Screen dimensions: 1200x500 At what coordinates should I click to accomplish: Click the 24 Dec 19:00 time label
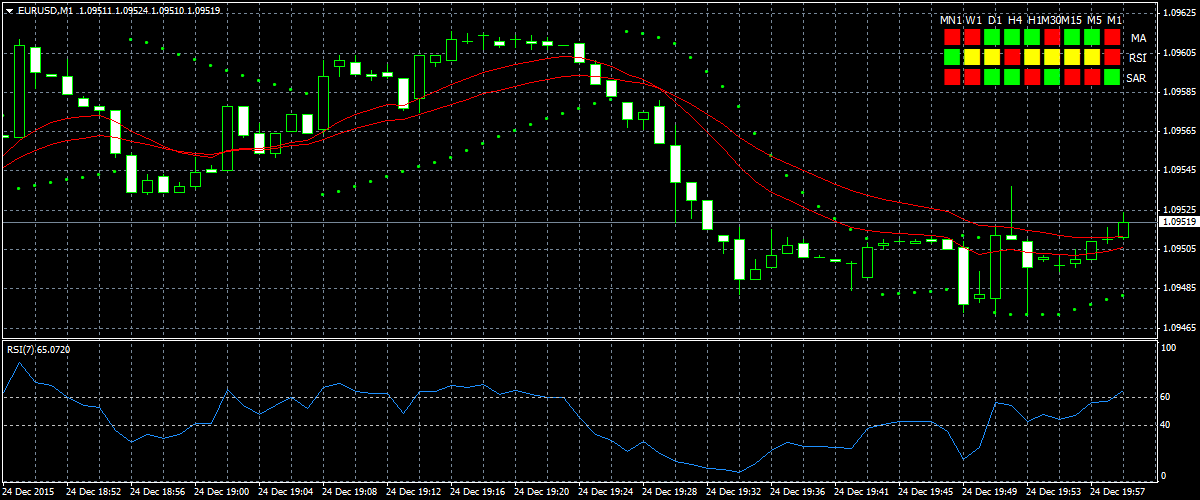point(222,492)
